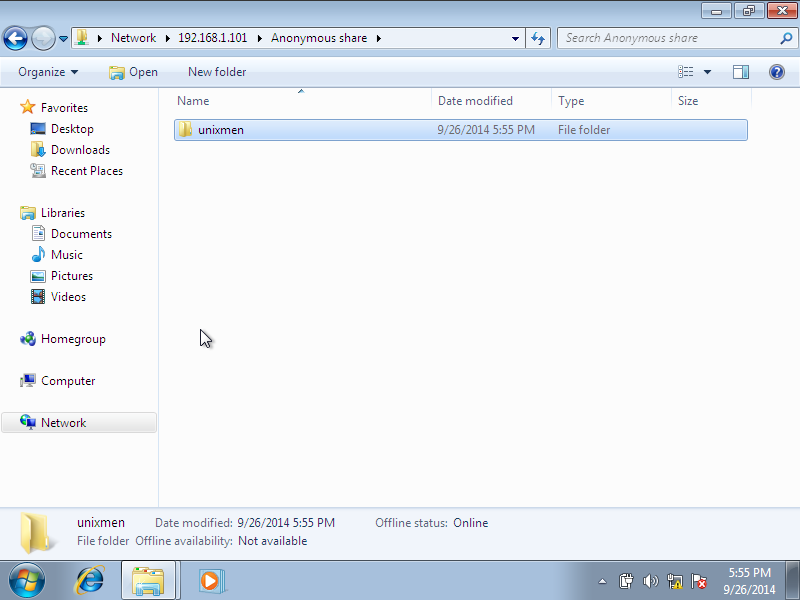The image size is (800, 600).
Task: Open the view options dropdown arrow
Action: [708, 72]
